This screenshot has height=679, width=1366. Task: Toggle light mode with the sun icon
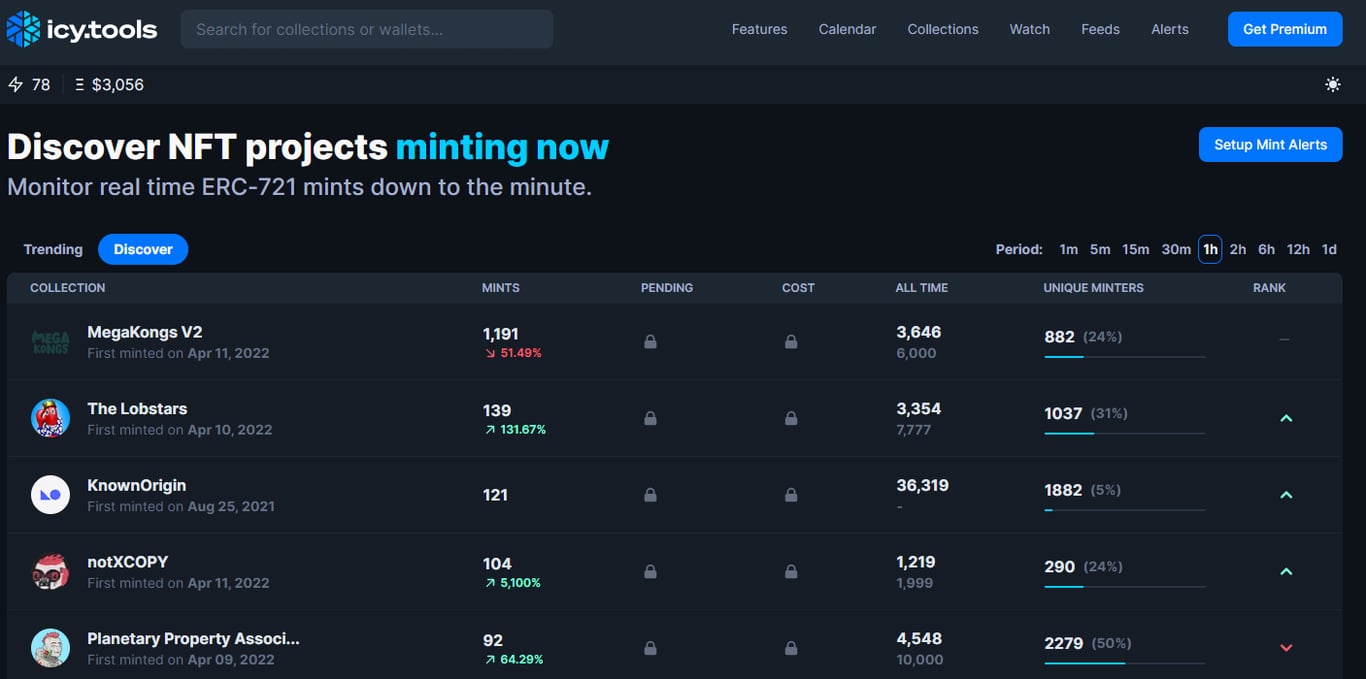click(x=1332, y=85)
